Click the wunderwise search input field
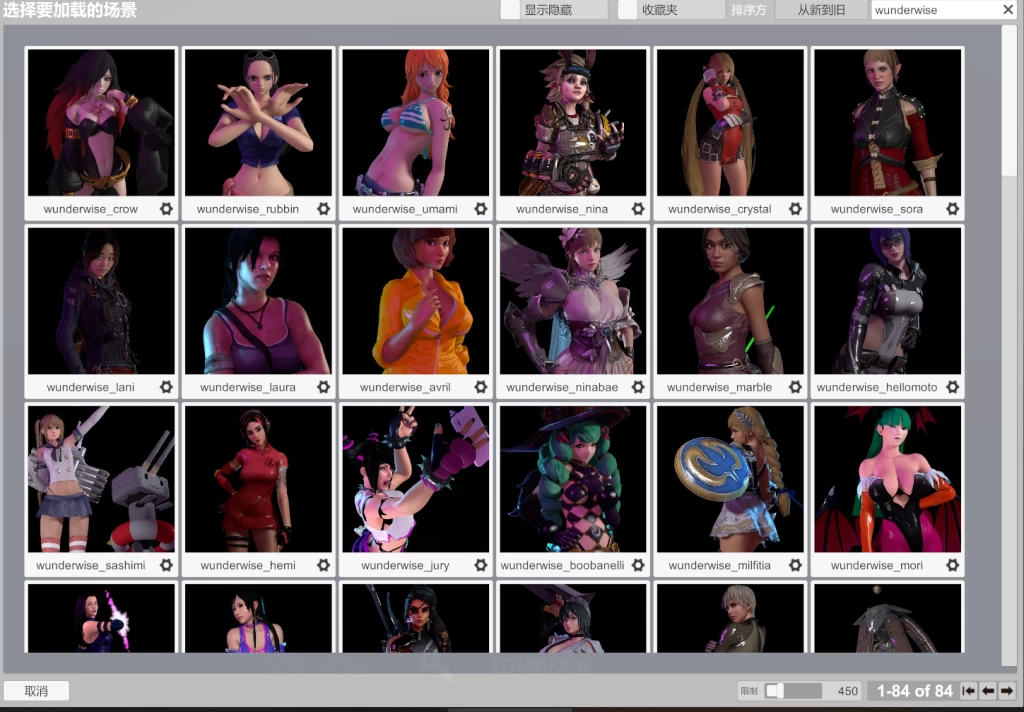 point(934,10)
